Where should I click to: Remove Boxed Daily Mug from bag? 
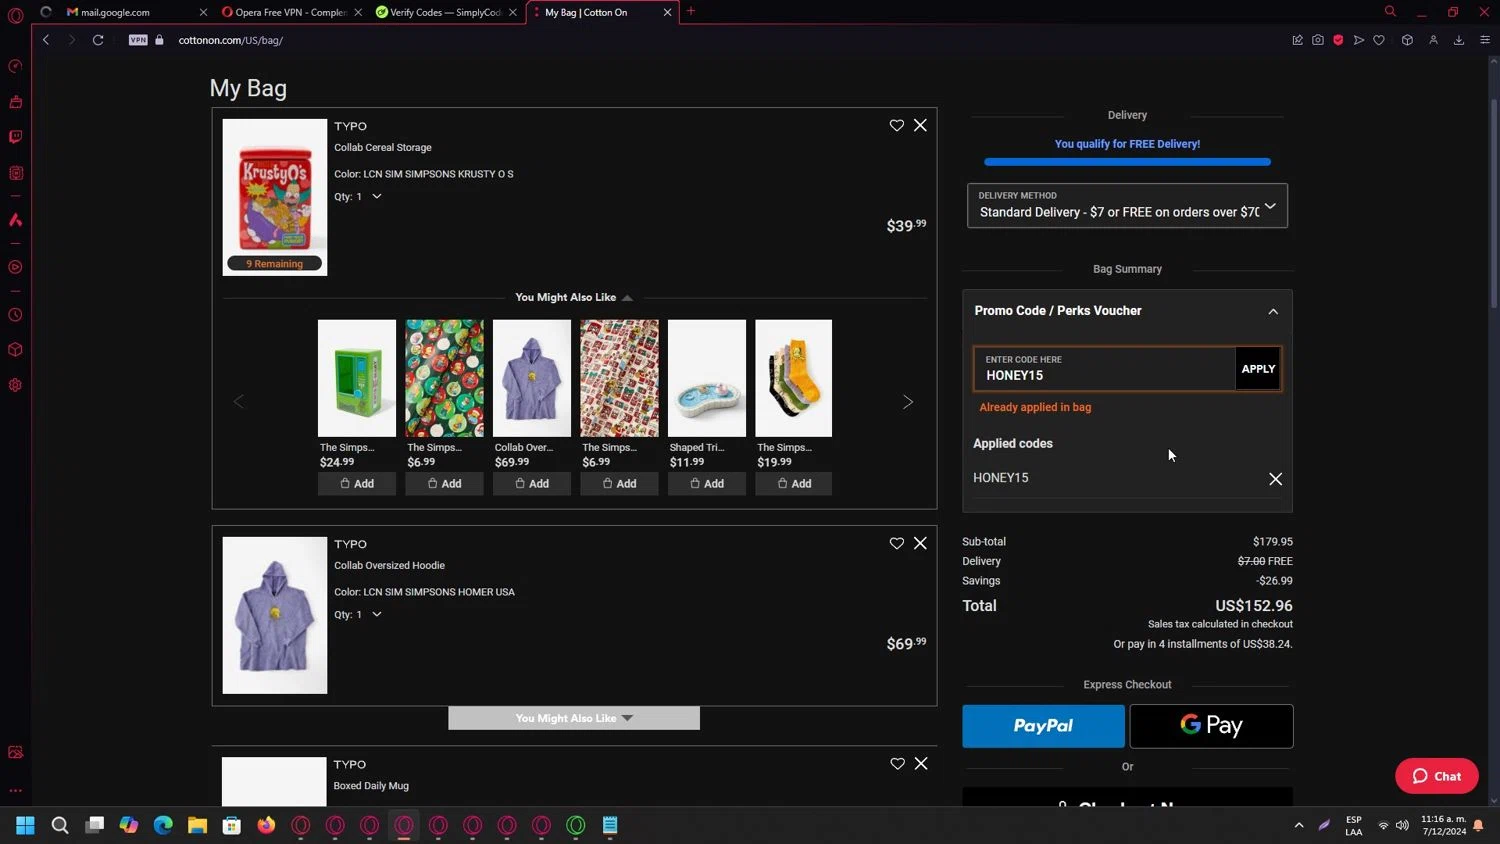pyautogui.click(x=921, y=763)
